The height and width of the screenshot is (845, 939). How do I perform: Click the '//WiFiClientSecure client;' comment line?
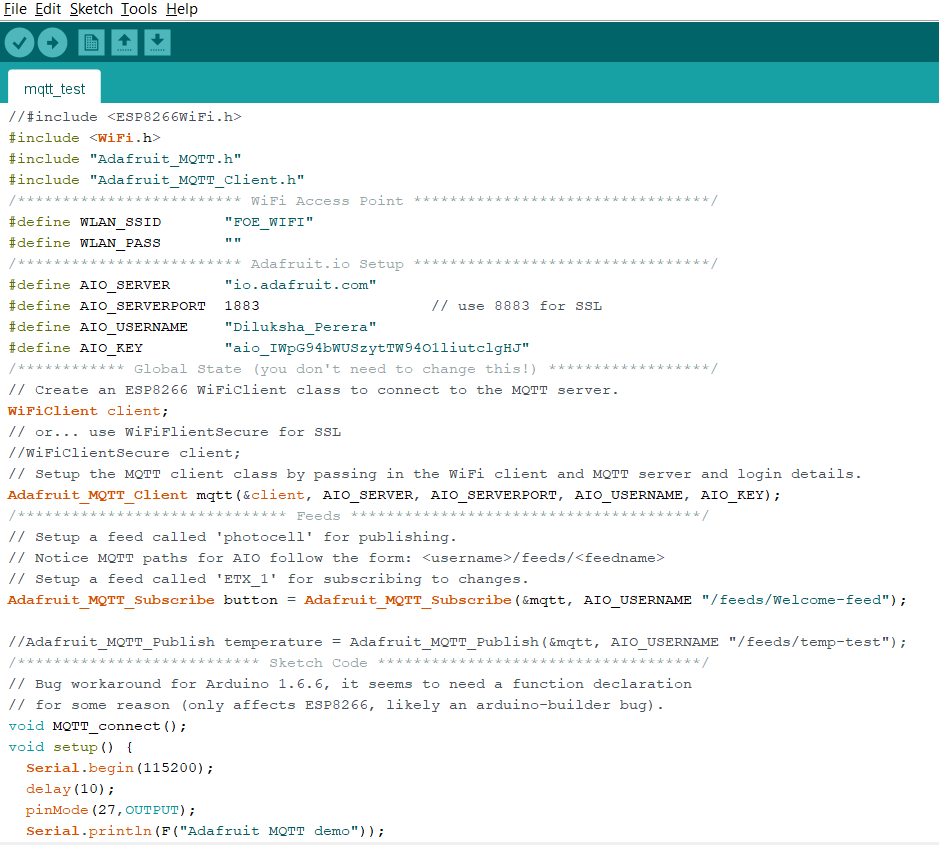coord(125,453)
